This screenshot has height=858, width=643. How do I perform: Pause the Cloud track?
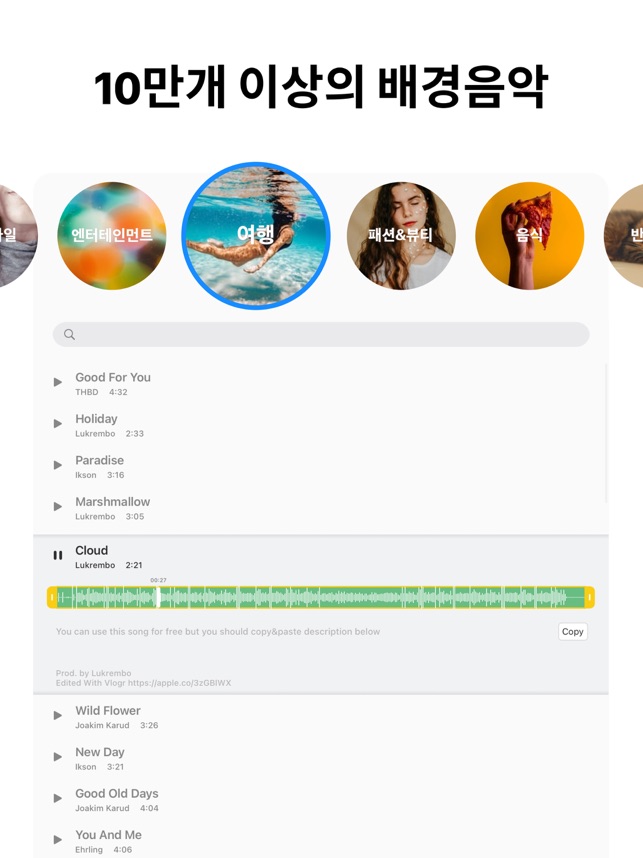click(x=57, y=555)
